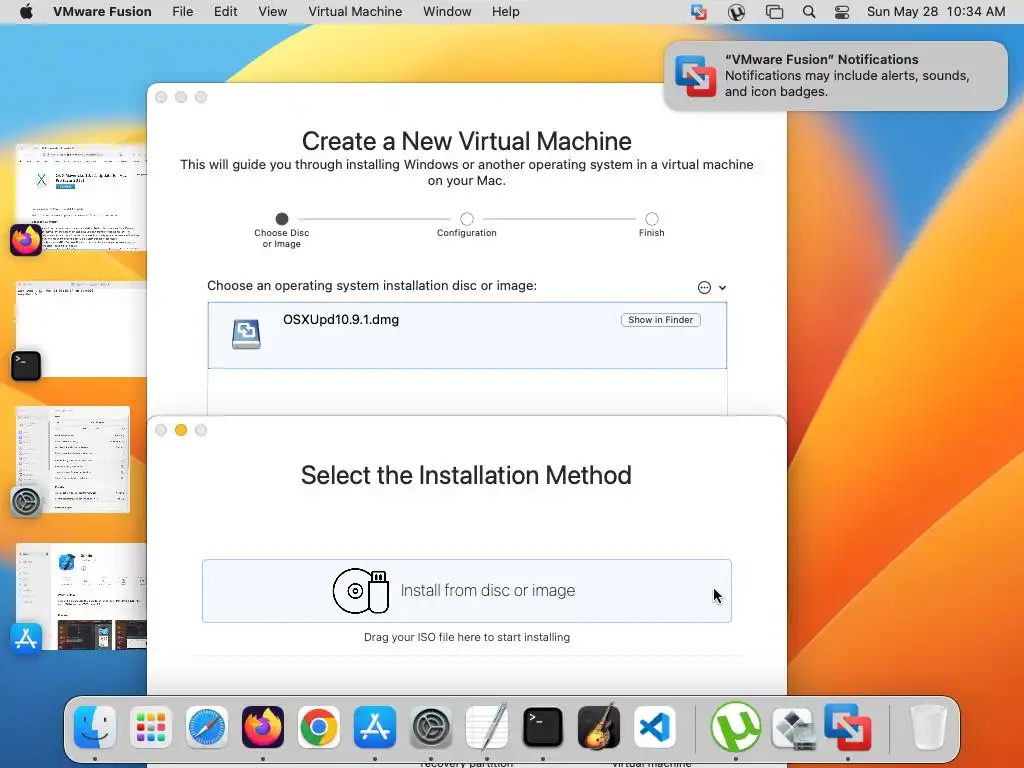Open System Settings from the Dock

tap(431, 727)
